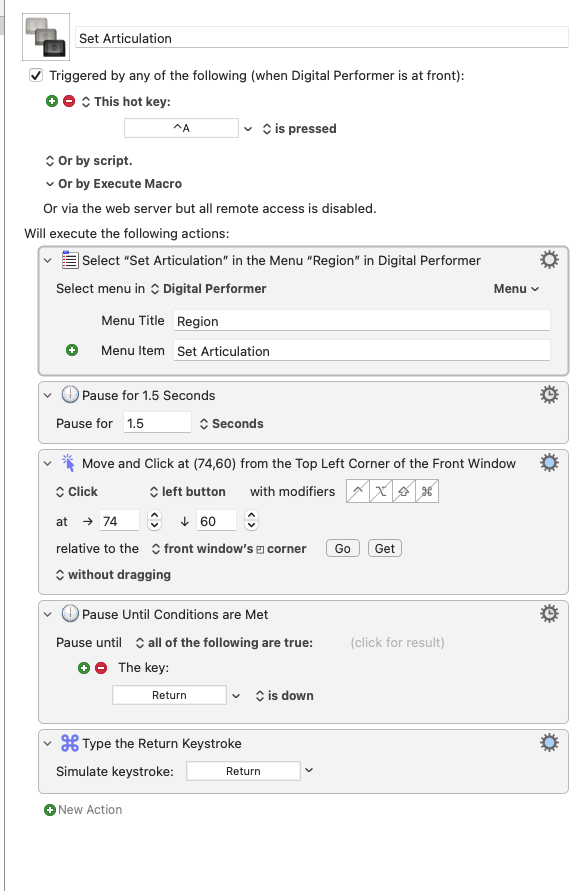Click the macro icon next to Set Articulation name

(x=45, y=37)
